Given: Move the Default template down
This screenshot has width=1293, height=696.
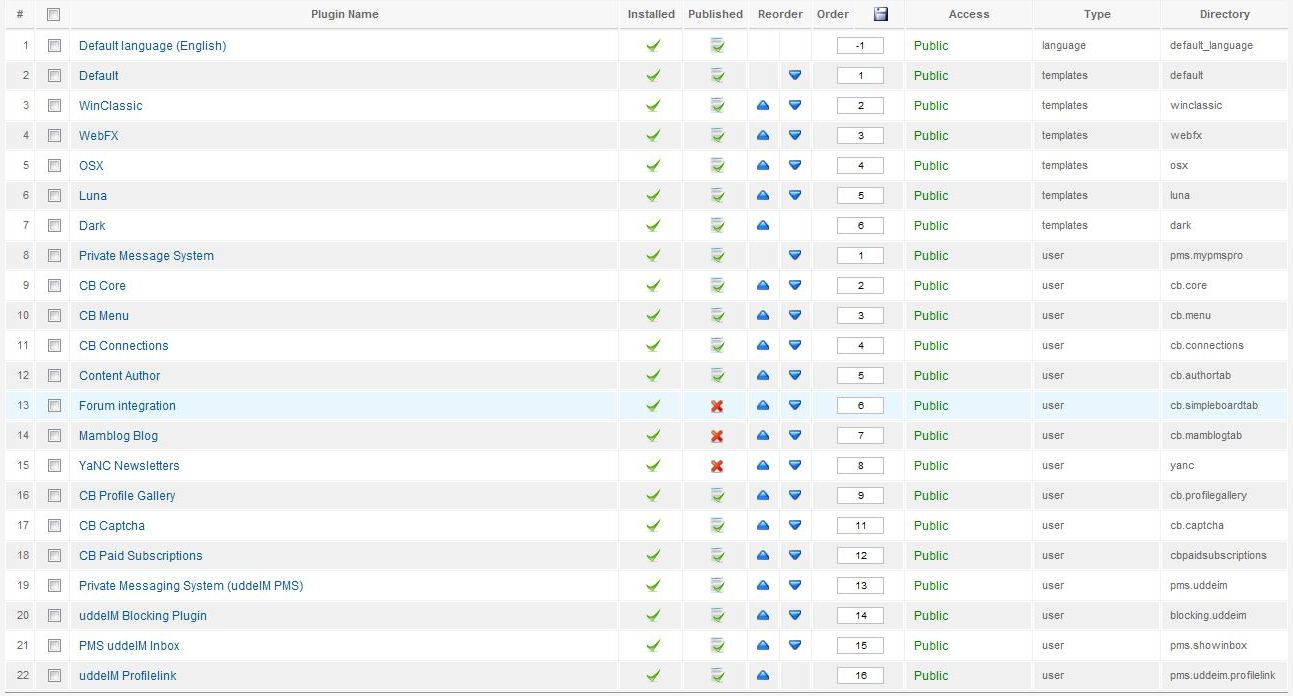Looking at the screenshot, I should 795,75.
